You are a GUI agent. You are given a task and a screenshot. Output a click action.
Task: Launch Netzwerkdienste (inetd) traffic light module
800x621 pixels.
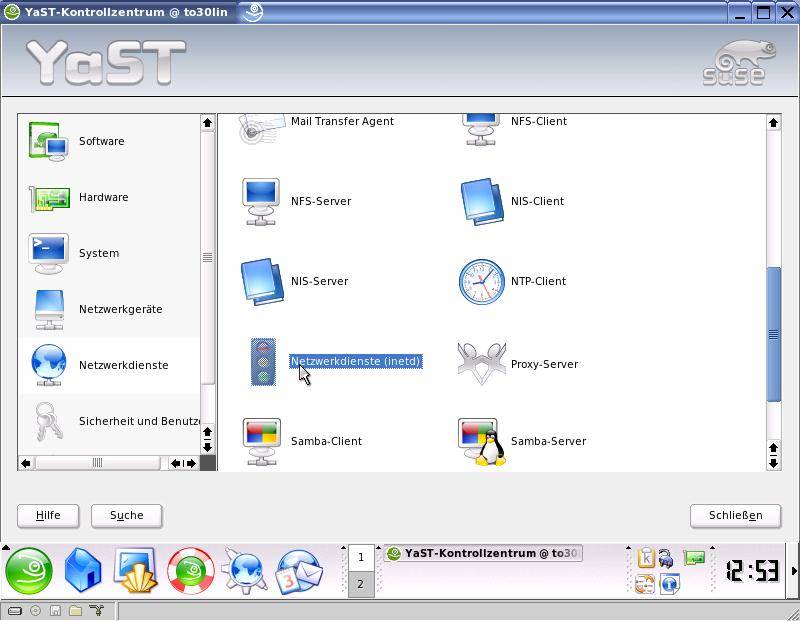point(336,362)
